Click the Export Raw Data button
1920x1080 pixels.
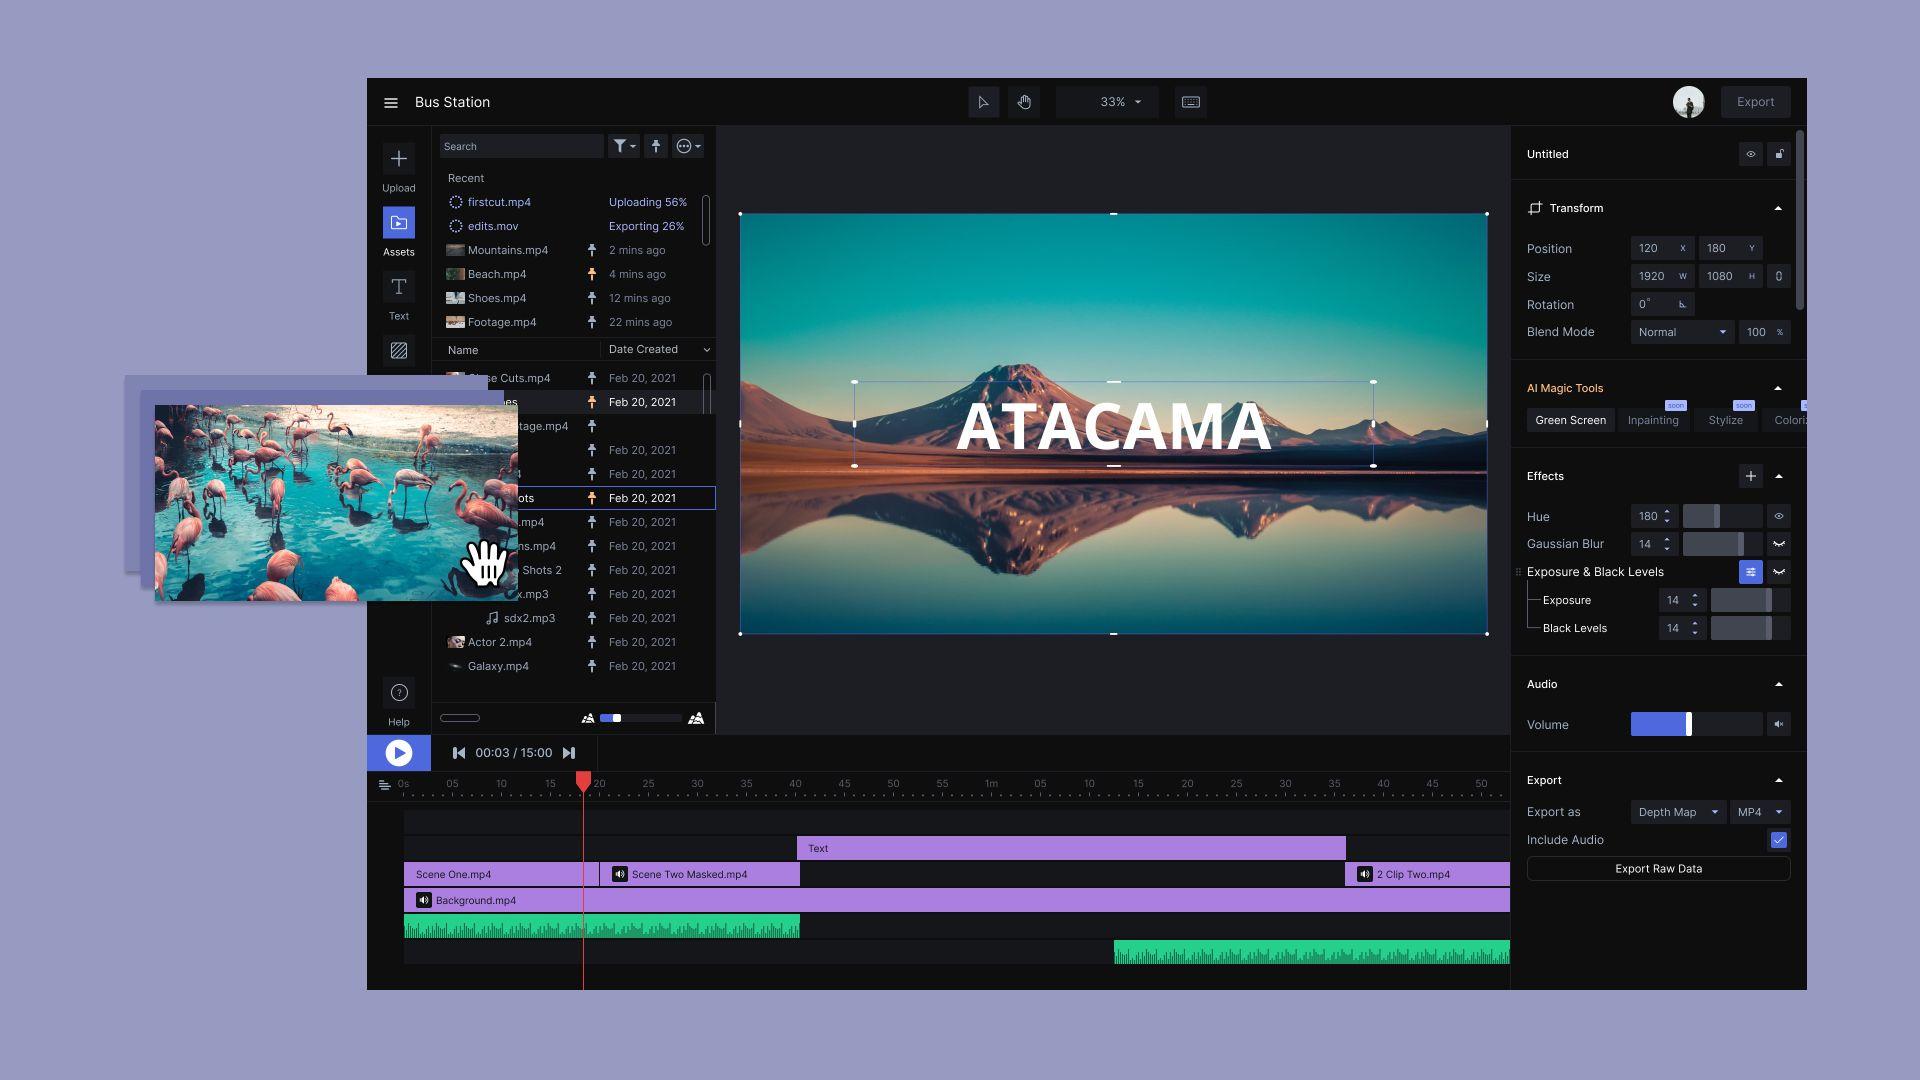[x=1658, y=869]
